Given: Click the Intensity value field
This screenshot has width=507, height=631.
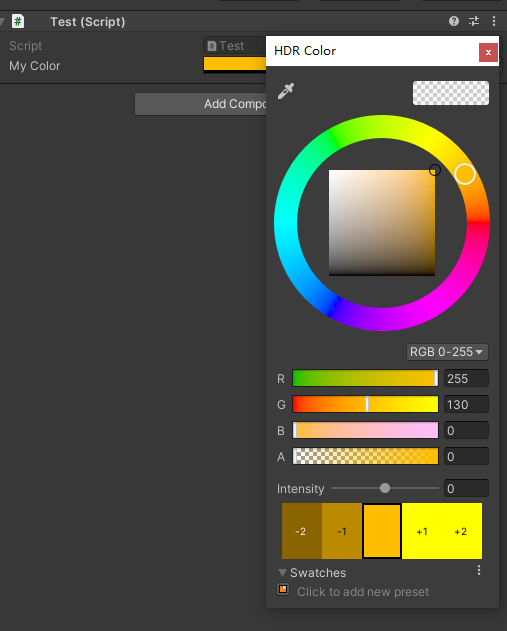Looking at the screenshot, I should pyautogui.click(x=466, y=488).
